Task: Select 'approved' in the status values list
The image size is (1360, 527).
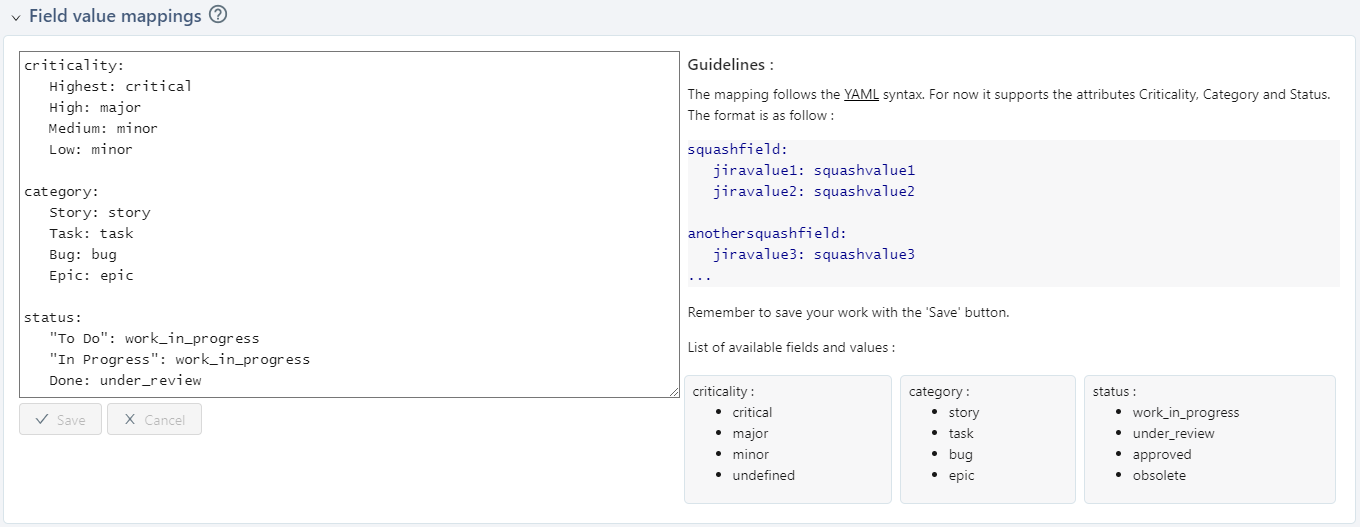Action: (x=1162, y=455)
